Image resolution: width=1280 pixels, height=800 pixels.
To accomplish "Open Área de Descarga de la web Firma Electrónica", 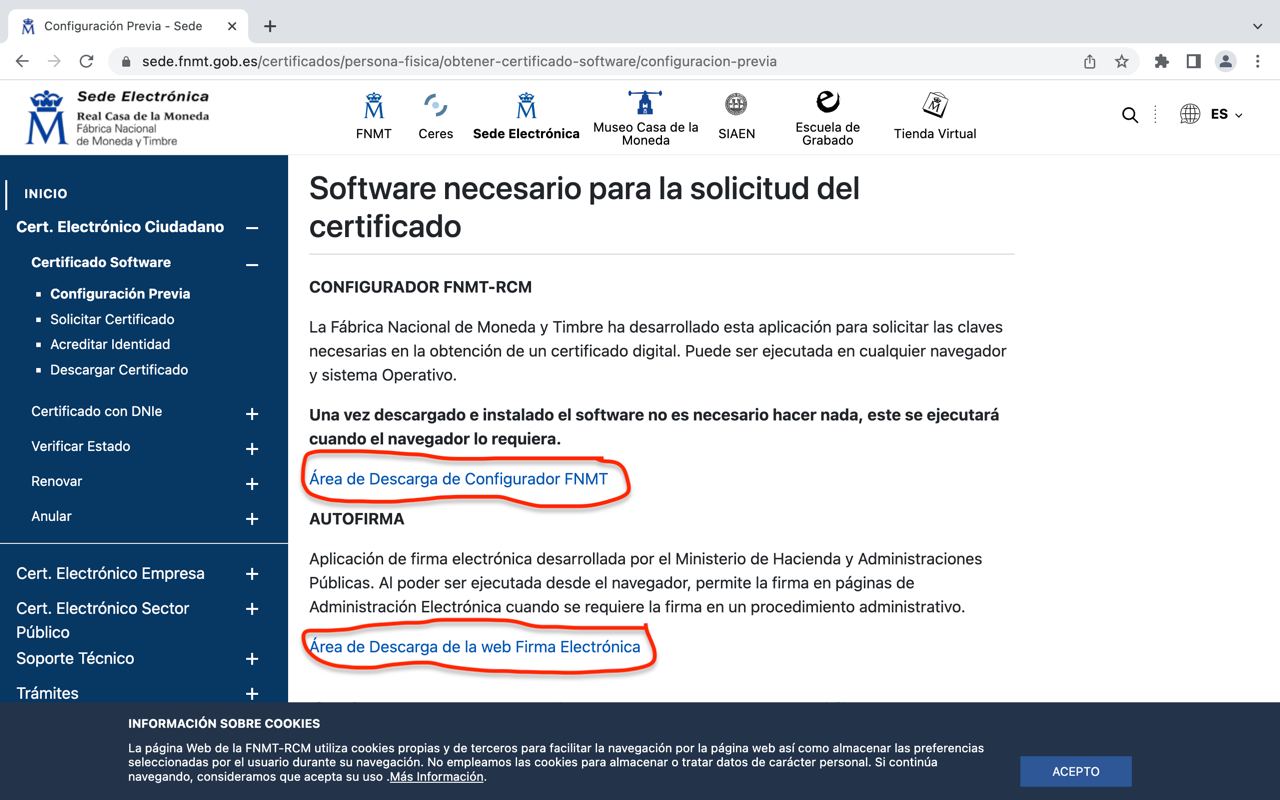I will coord(474,647).
